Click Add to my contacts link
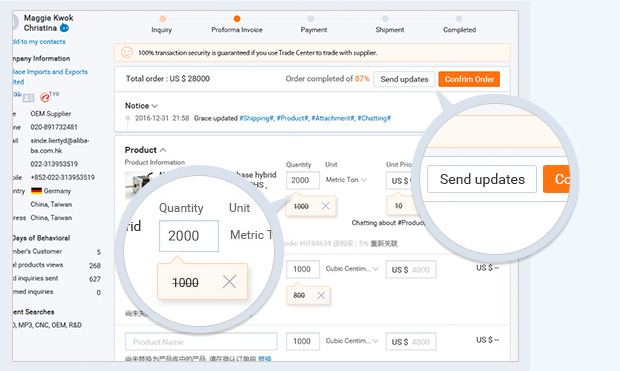This screenshot has width=620, height=371. [x=39, y=42]
